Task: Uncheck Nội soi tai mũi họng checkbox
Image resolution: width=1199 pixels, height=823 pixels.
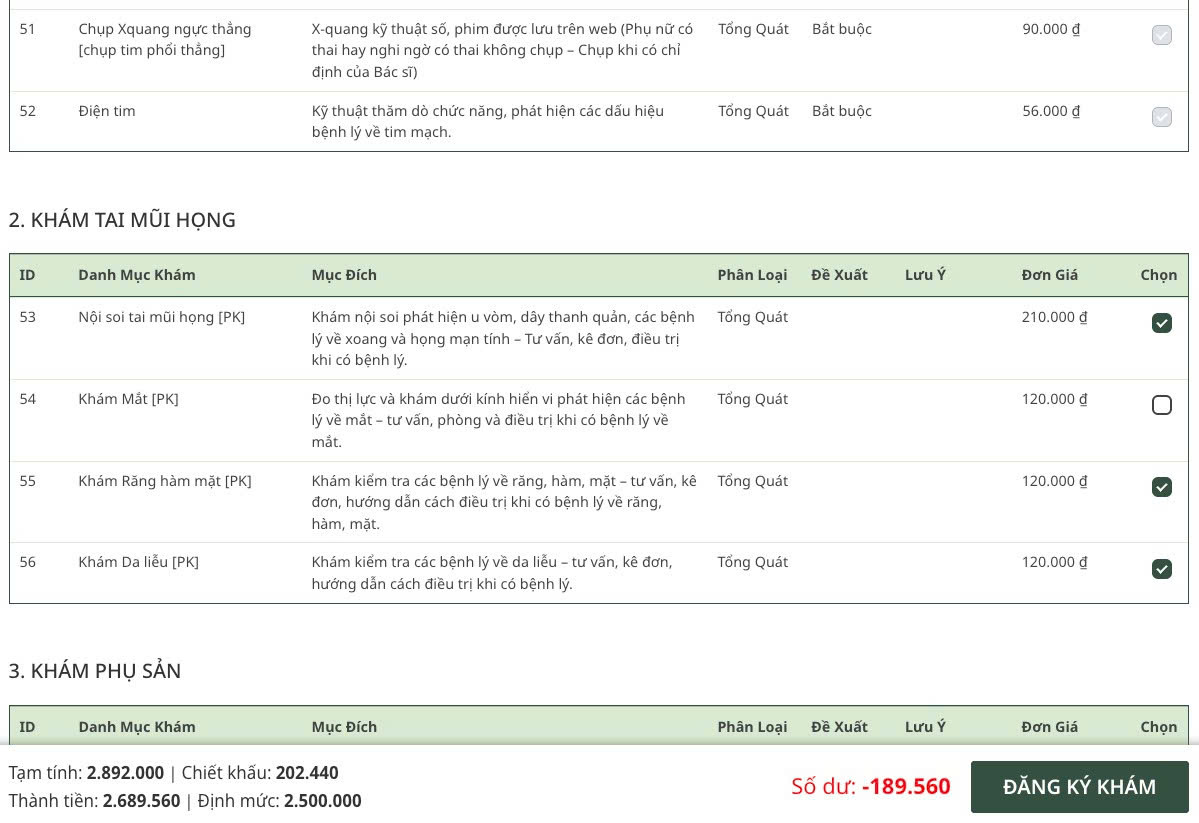Action: (x=1161, y=323)
